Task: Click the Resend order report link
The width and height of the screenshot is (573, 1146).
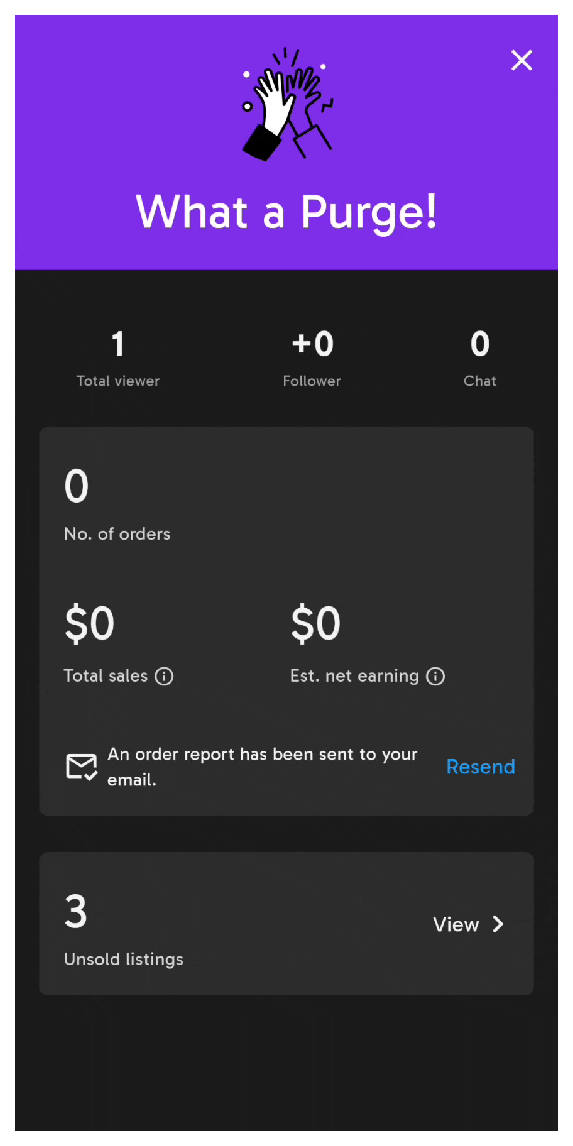Action: (x=480, y=767)
